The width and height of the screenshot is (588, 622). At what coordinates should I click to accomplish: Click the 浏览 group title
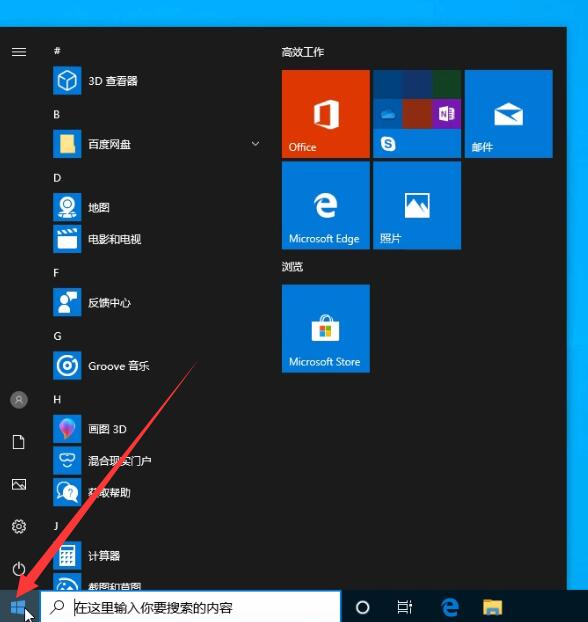pyautogui.click(x=292, y=267)
